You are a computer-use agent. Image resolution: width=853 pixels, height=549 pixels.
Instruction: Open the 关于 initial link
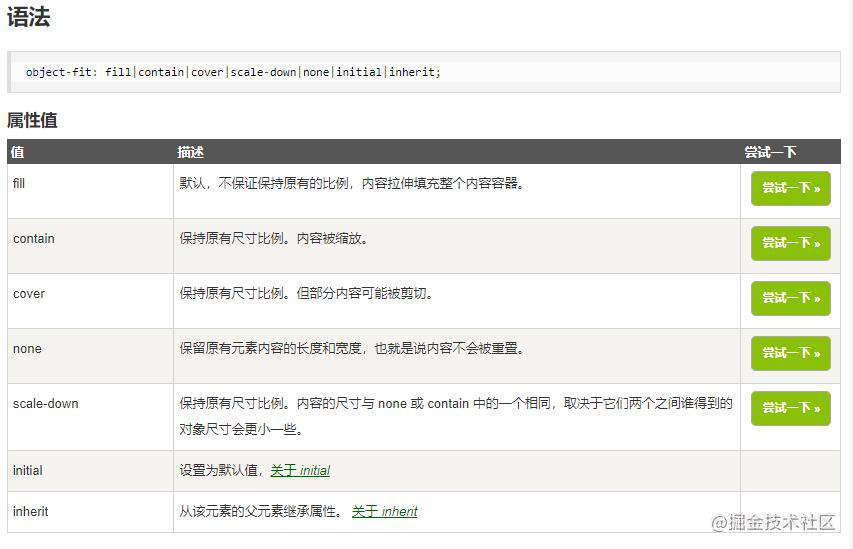tap(300, 470)
